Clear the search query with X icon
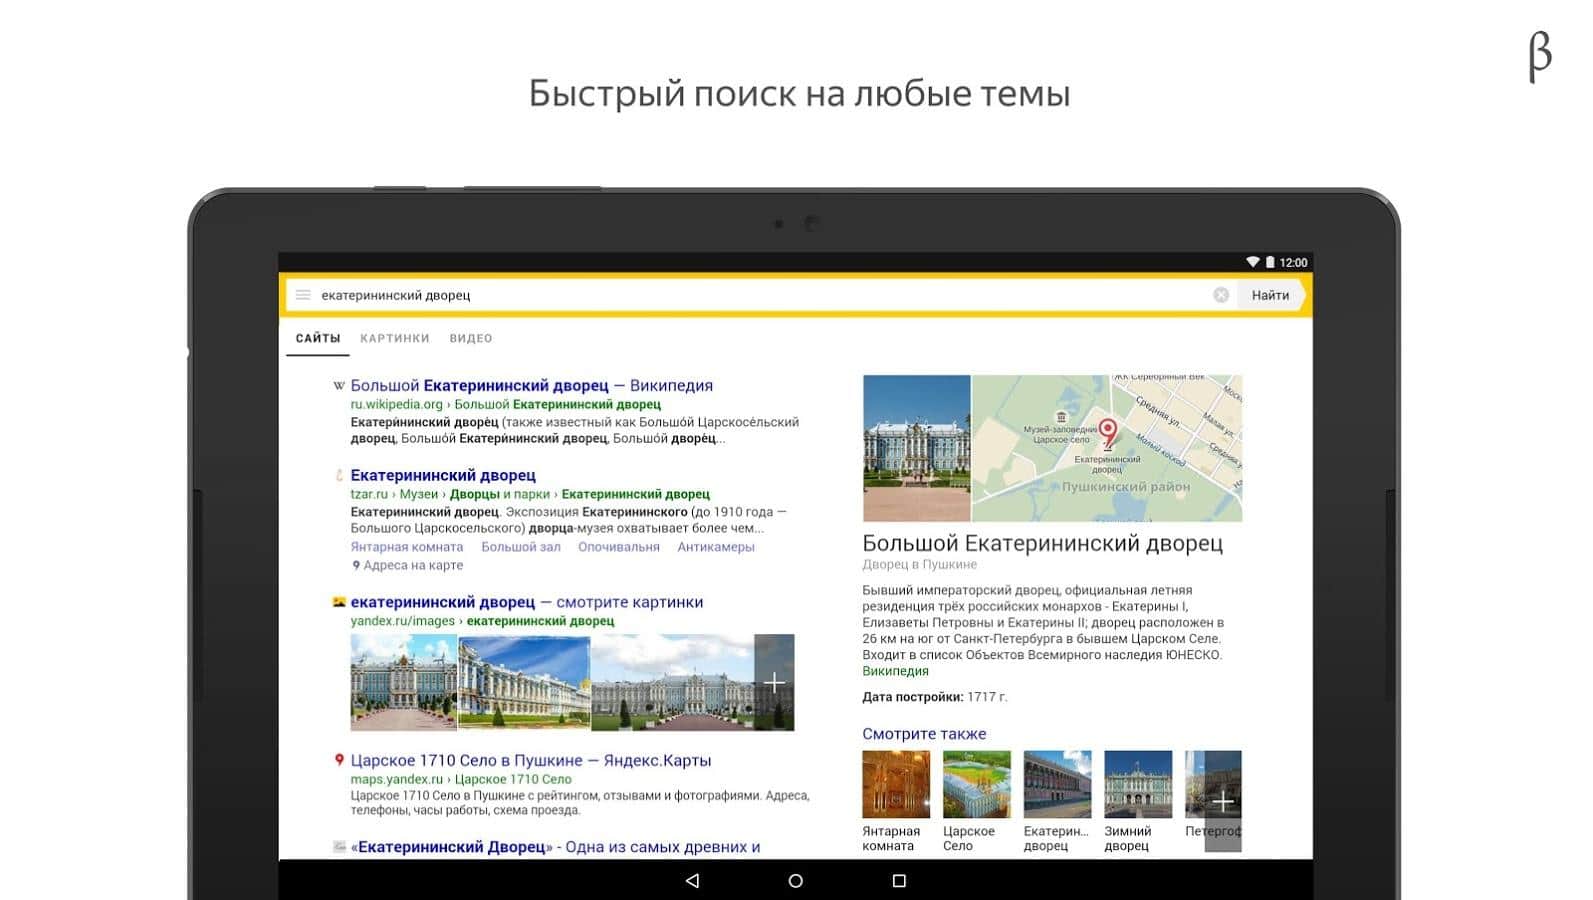The image size is (1593, 900). 1221,295
